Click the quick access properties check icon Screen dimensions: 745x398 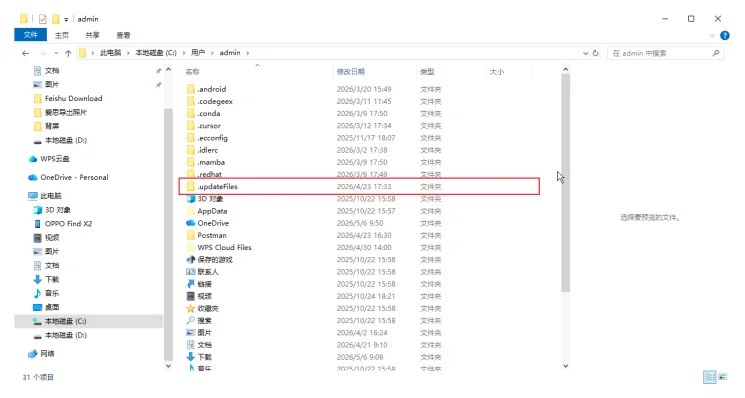43,19
